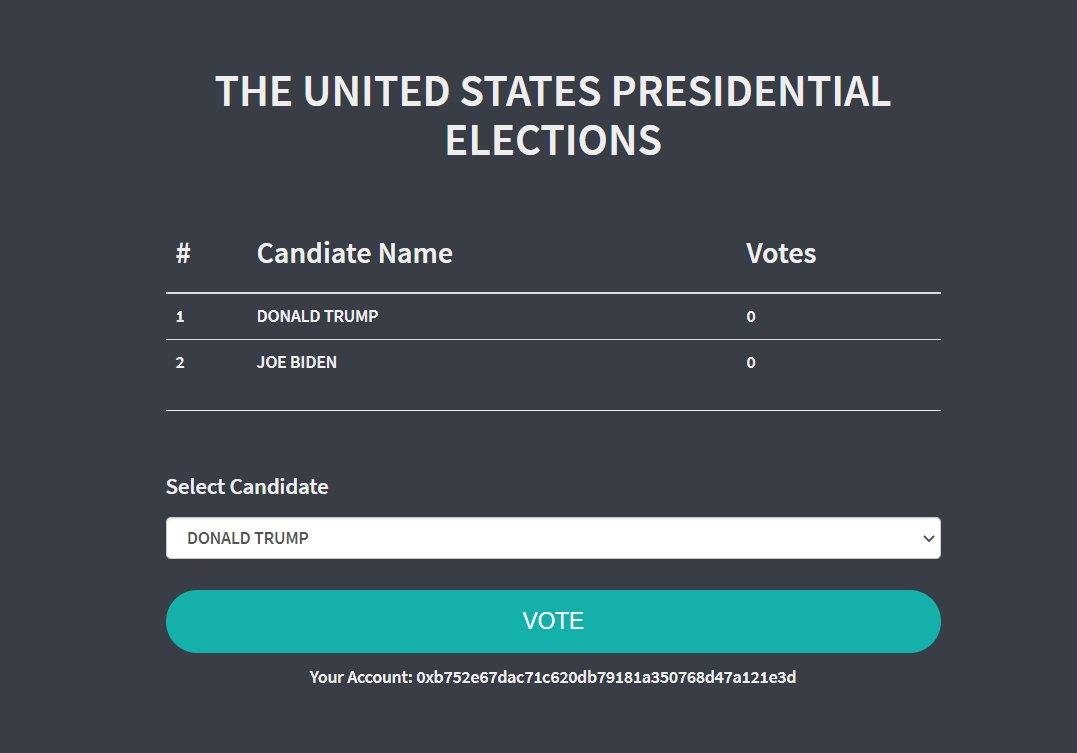Screen dimensions: 1077x753
Task: Click the Select Candidate label
Action: pyautogui.click(x=246, y=486)
